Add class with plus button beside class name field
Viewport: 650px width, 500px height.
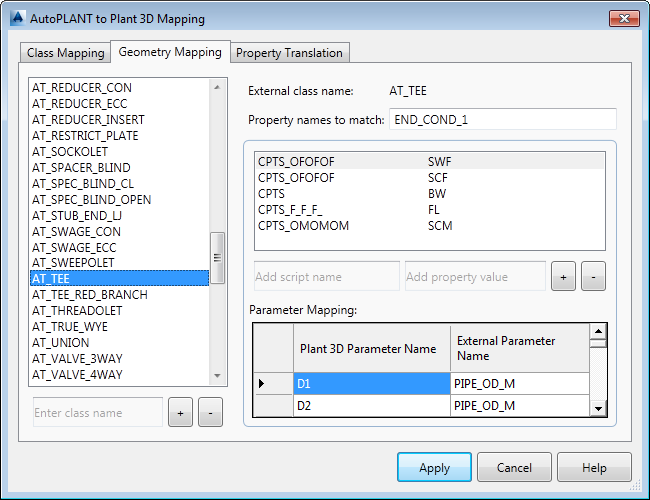coord(180,413)
